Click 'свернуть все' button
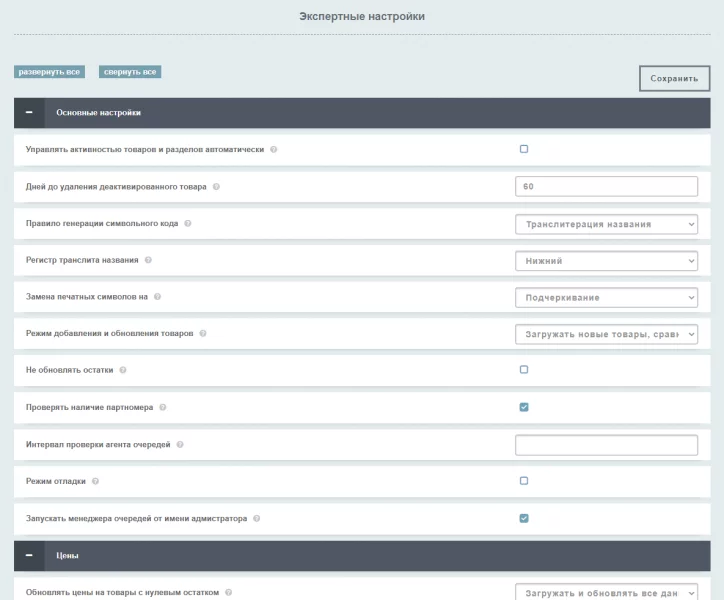Viewport: 724px width, 600px height. (130, 72)
